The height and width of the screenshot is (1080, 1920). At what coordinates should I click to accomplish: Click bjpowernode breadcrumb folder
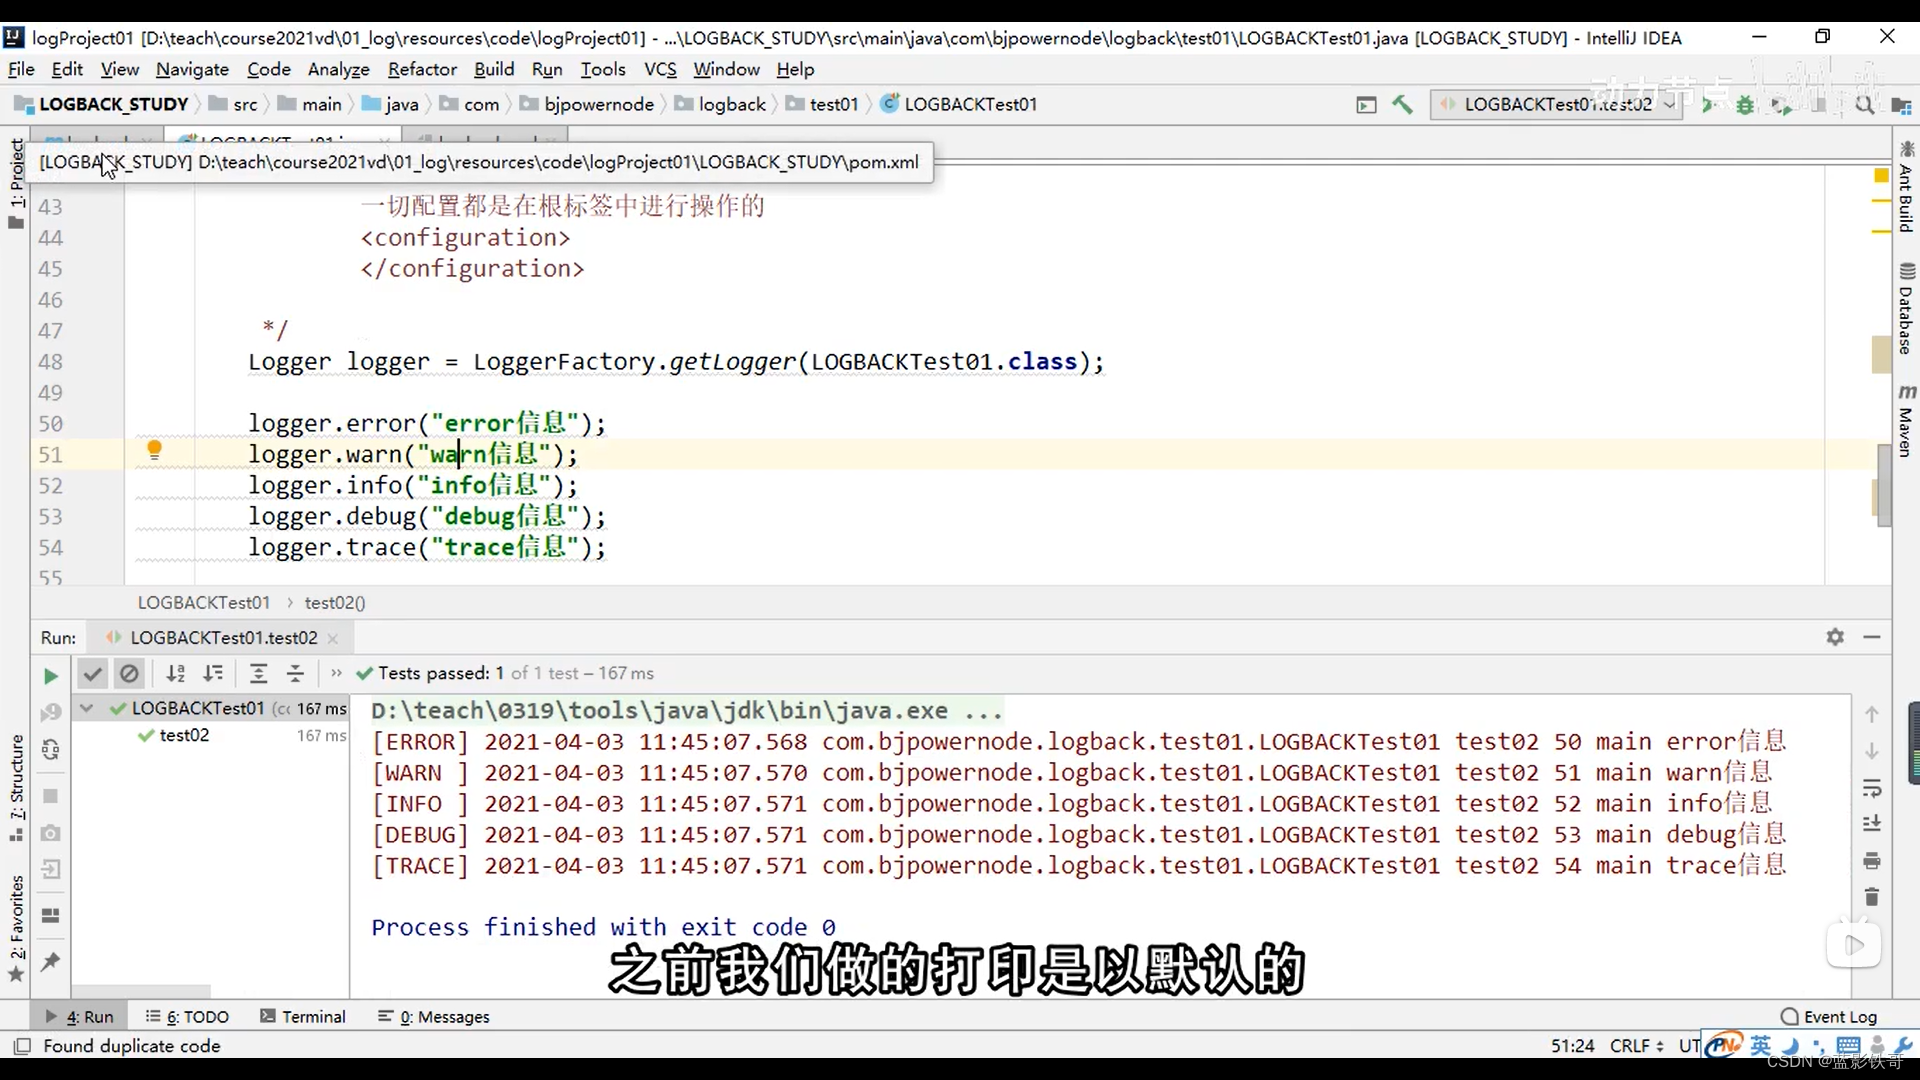click(x=587, y=104)
